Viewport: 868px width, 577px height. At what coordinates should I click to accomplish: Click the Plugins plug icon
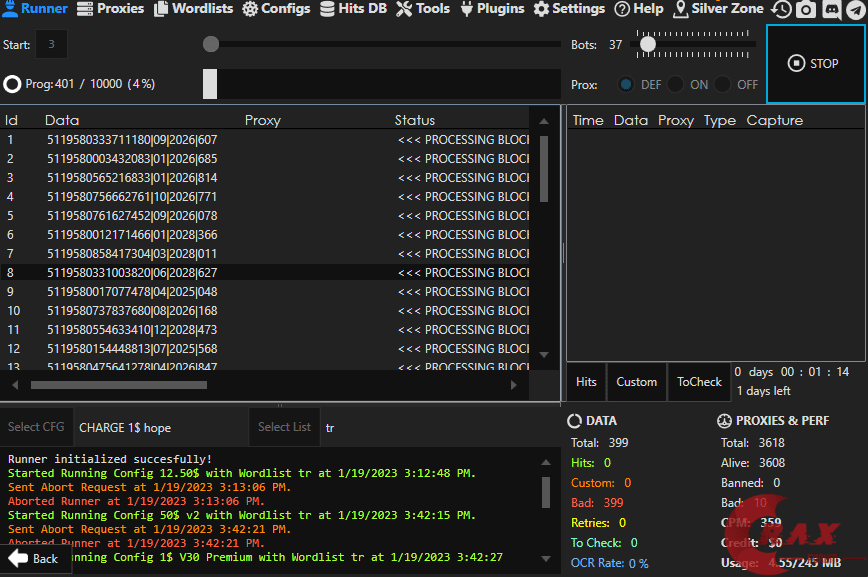point(467,9)
